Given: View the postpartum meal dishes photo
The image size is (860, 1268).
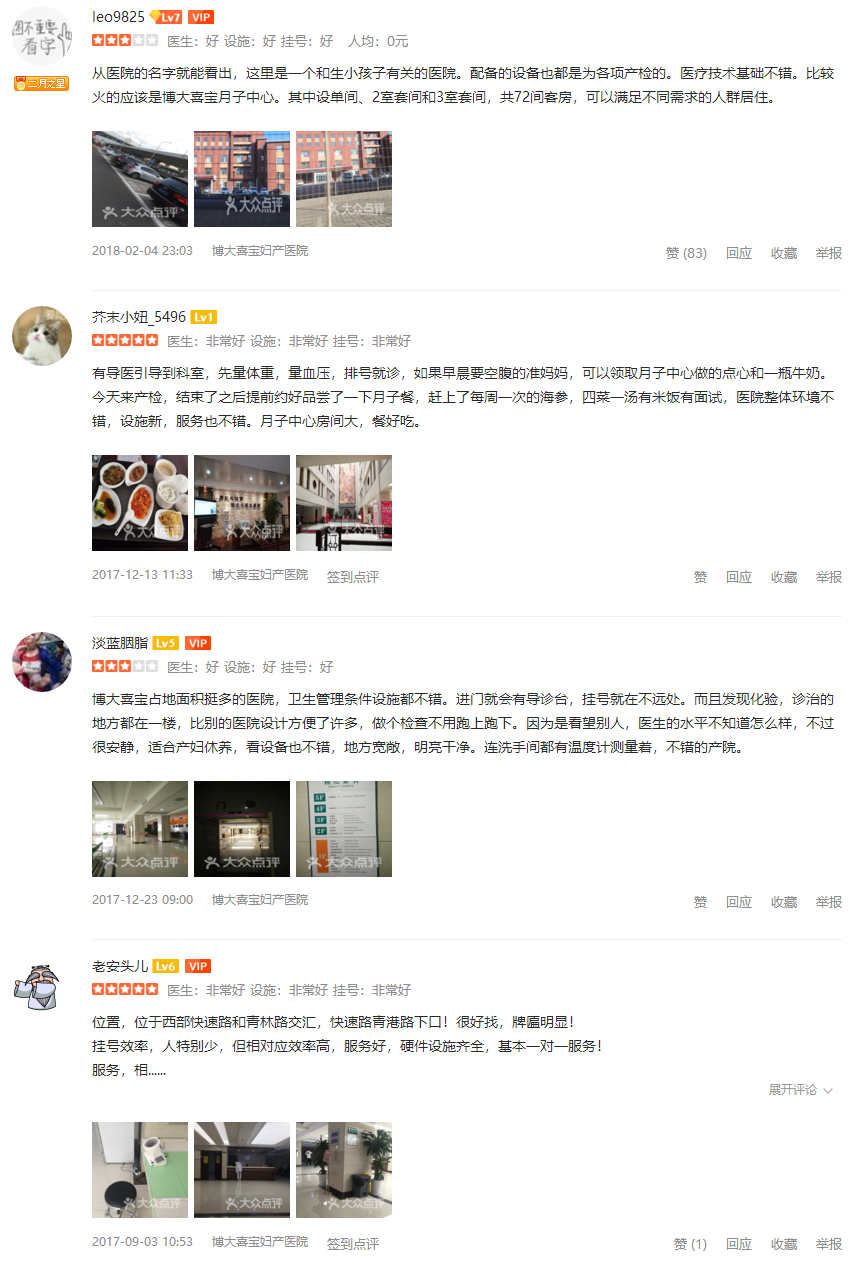Looking at the screenshot, I should [x=140, y=503].
